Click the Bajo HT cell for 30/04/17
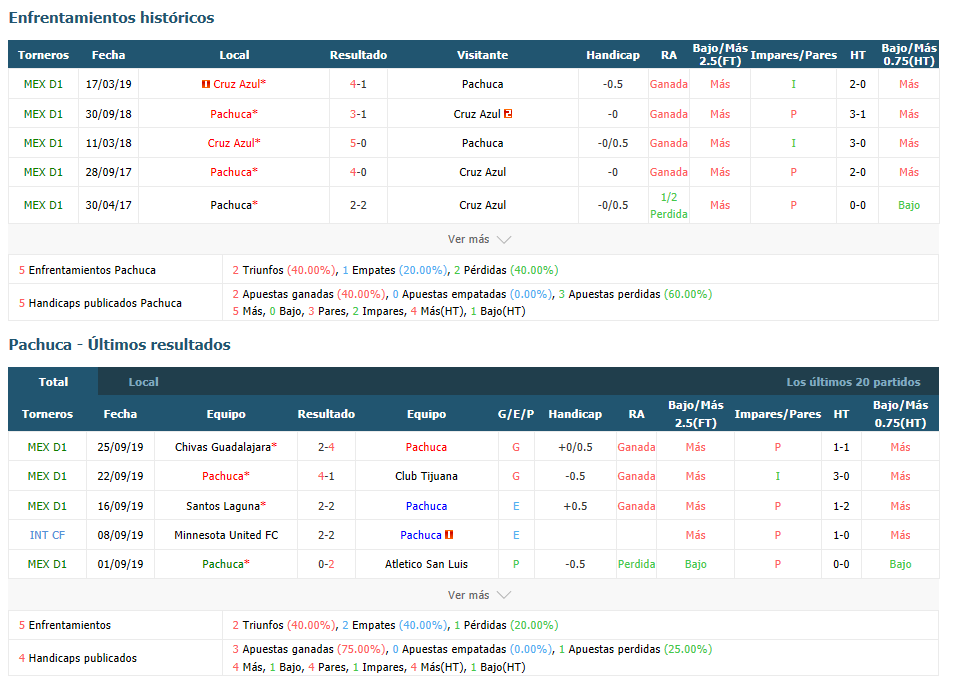Viewport: 953px width, 681px height. tap(909, 205)
